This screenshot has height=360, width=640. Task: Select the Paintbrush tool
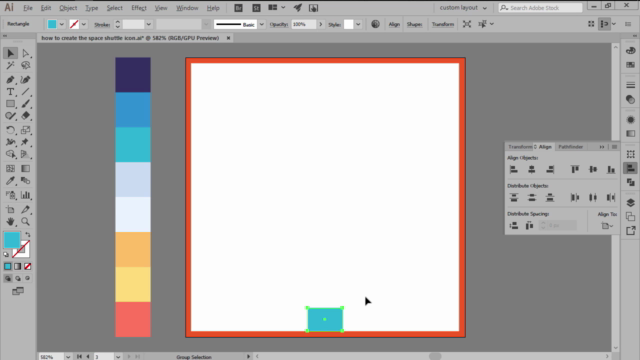(x=26, y=104)
